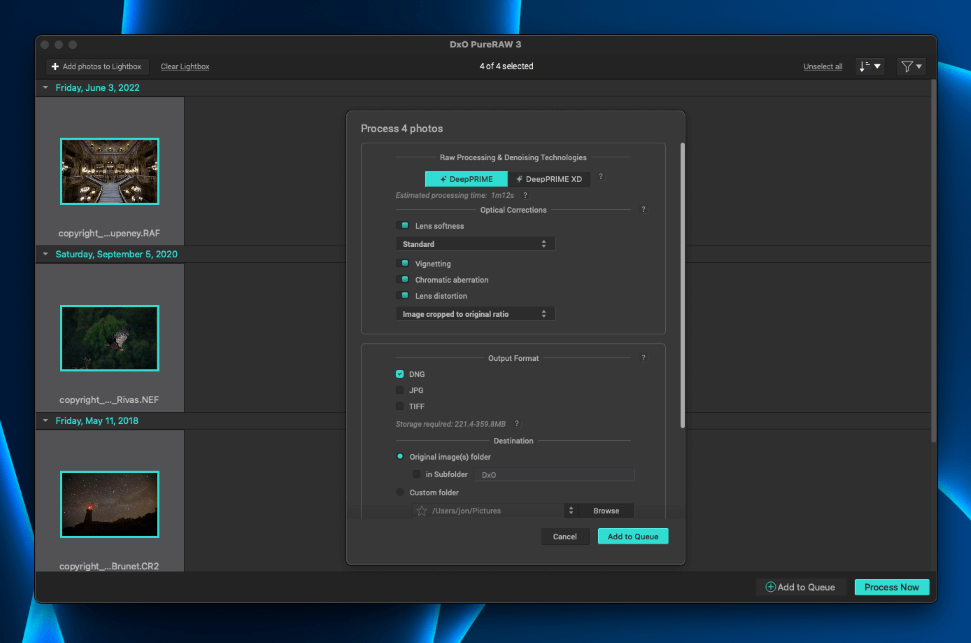This screenshot has width=971, height=643.
Task: Collapse the Friday, May 11, 2018 group
Action: pyautogui.click(x=45, y=421)
